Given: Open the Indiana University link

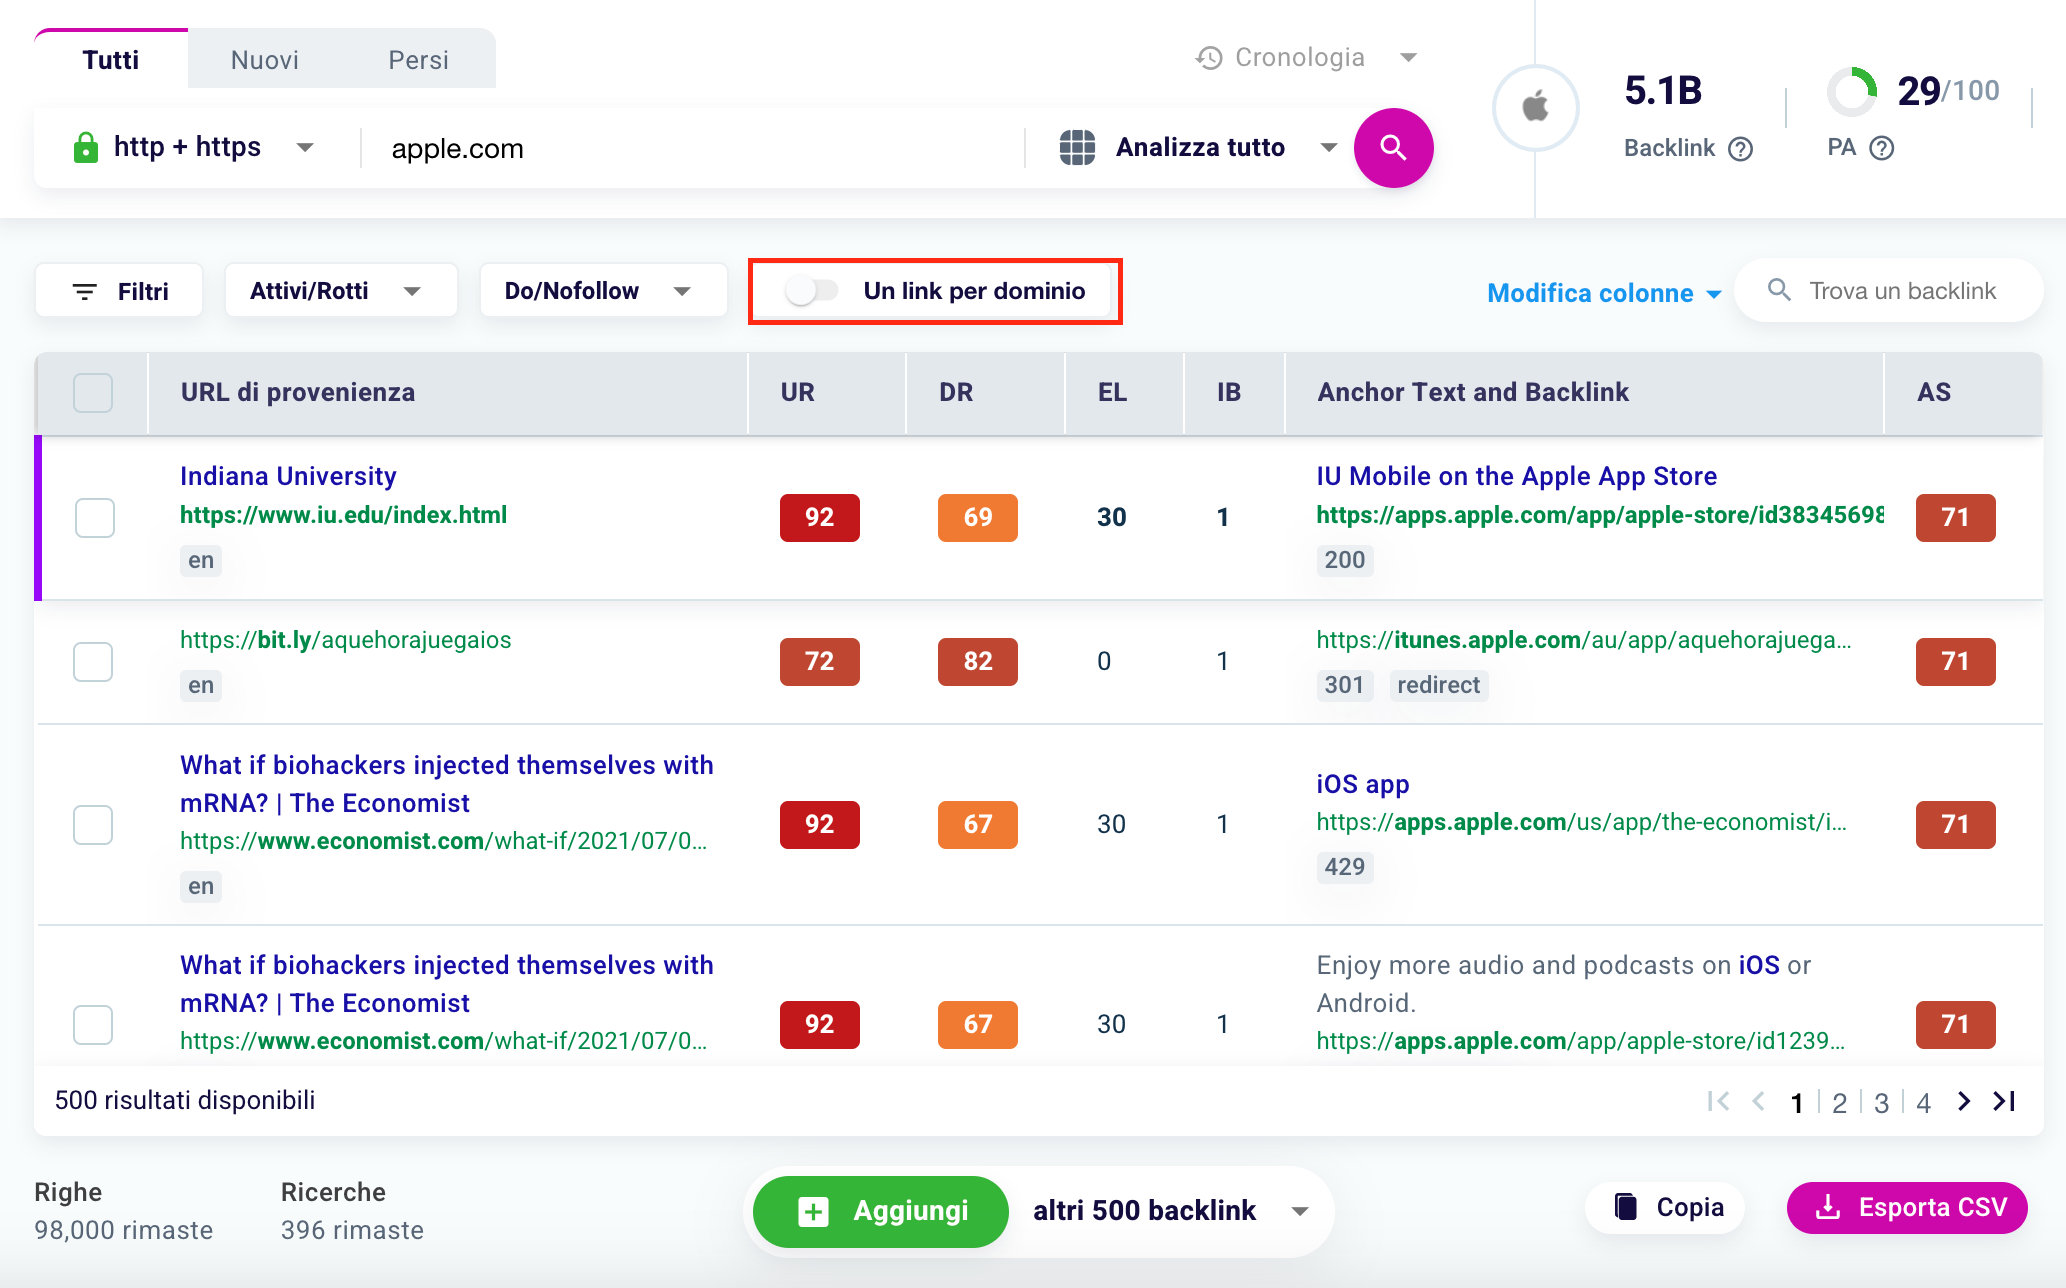Looking at the screenshot, I should click(x=288, y=476).
